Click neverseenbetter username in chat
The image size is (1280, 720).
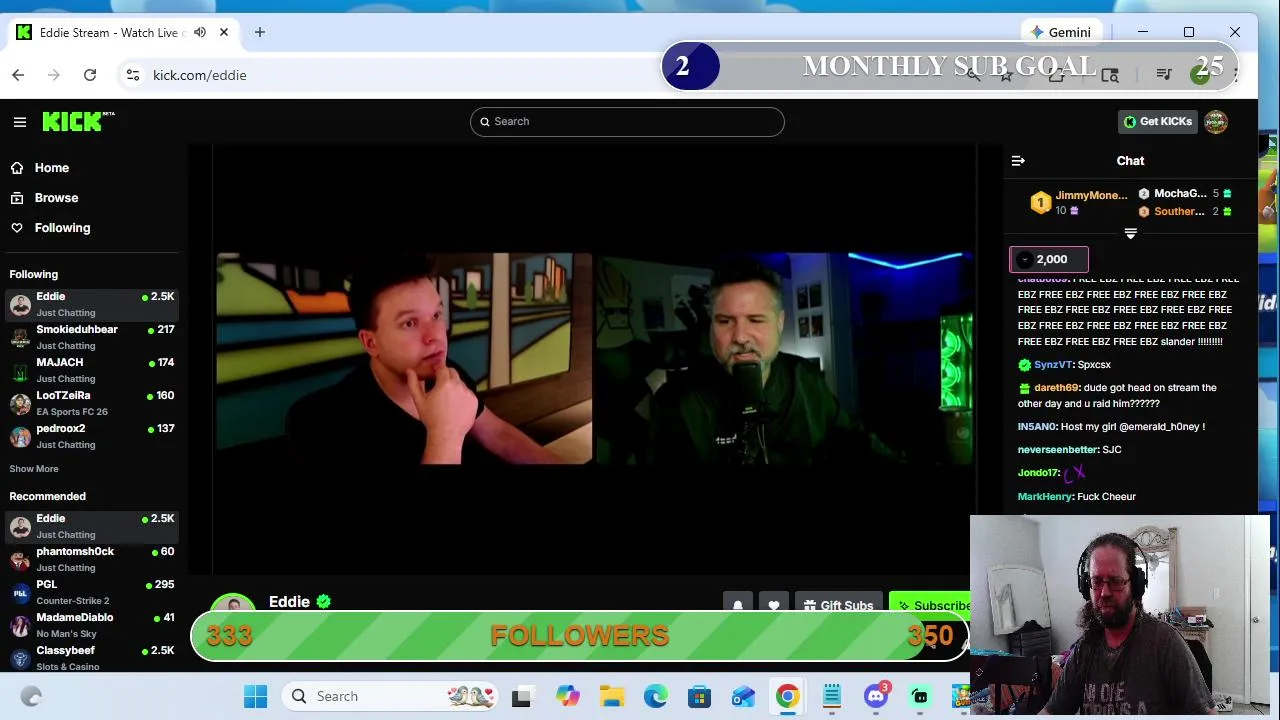[x=1058, y=450]
